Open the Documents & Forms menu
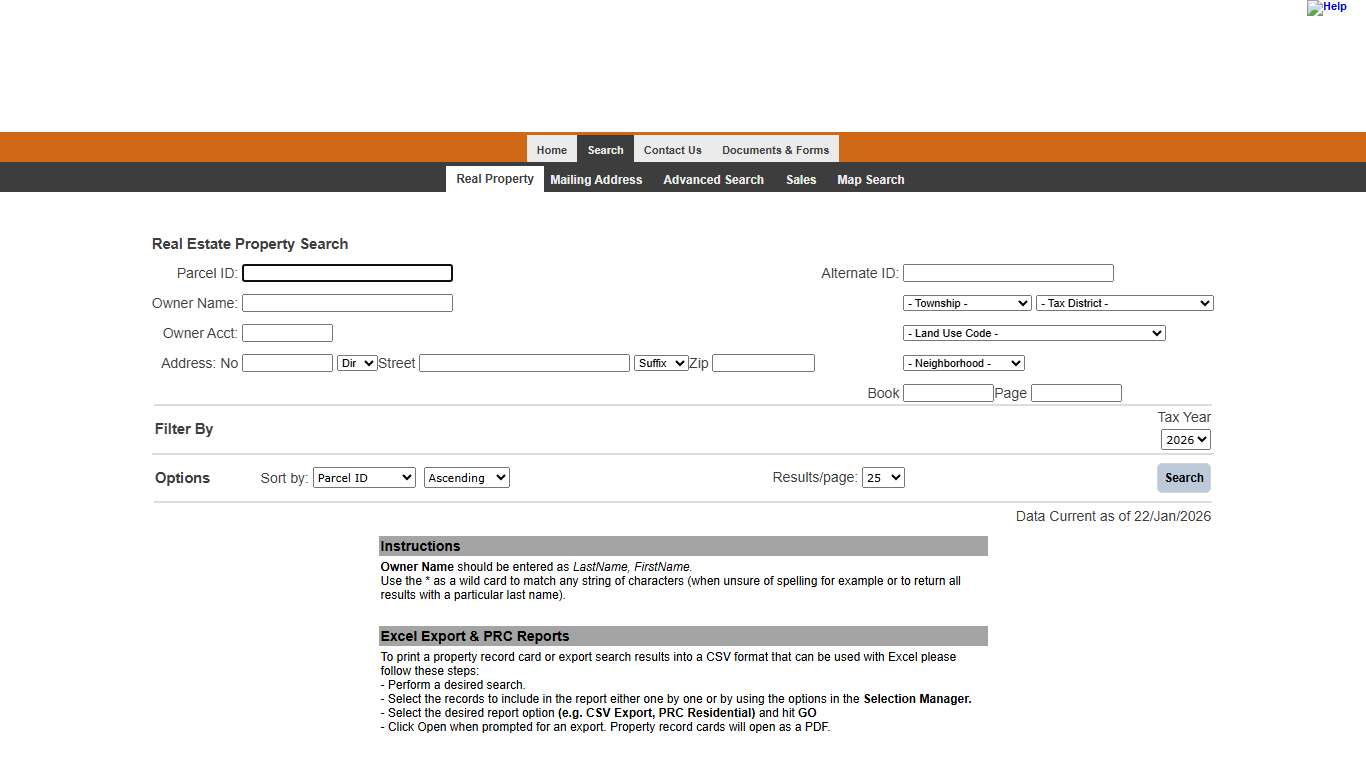Screen dimensions: 1366x768 coord(776,149)
